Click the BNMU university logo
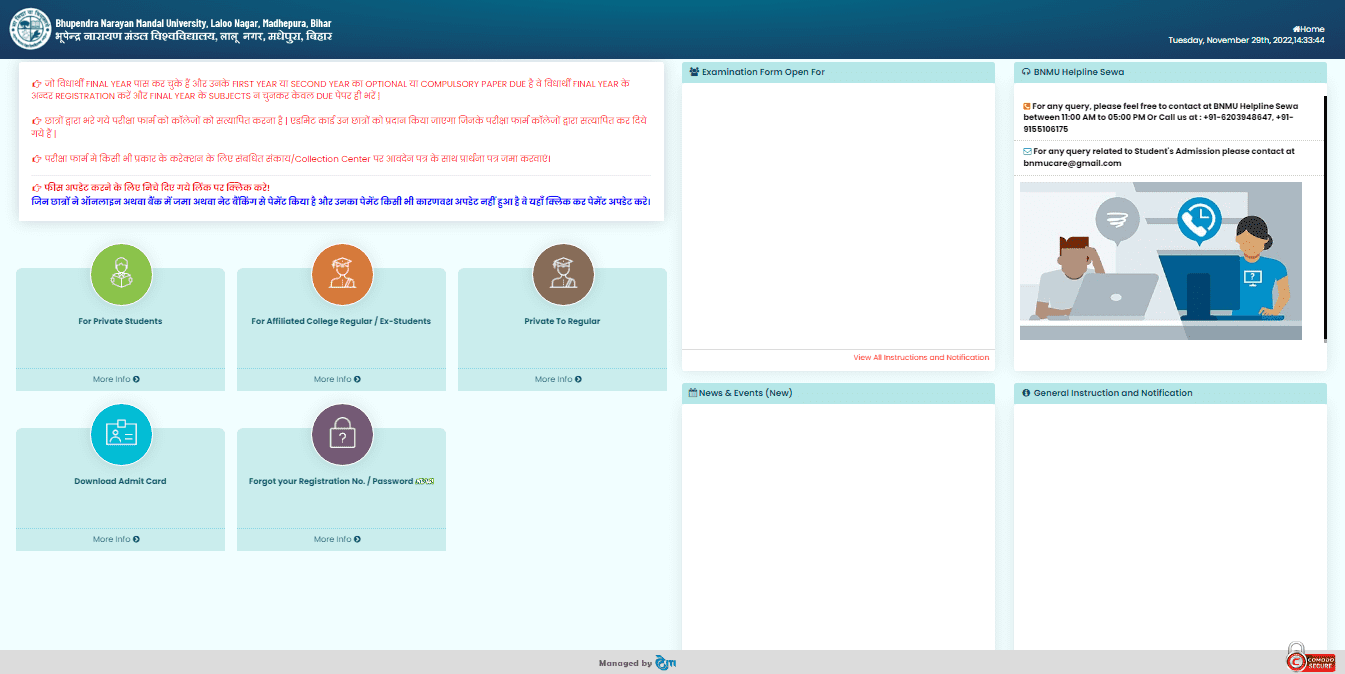The height and width of the screenshot is (674, 1345). point(30,29)
